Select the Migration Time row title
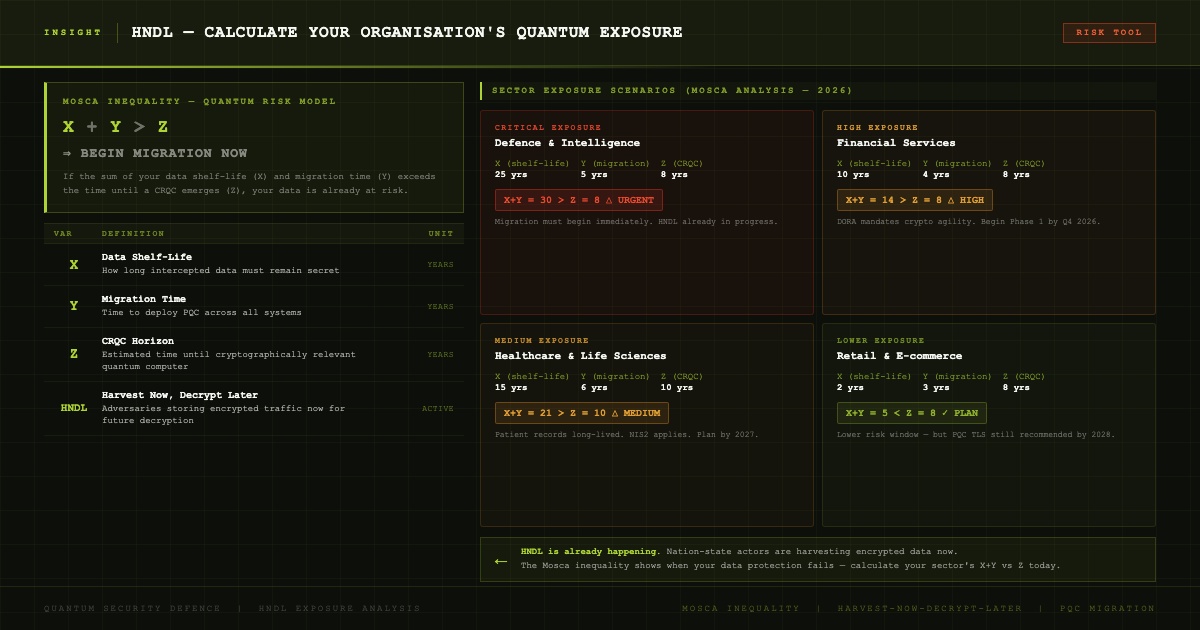 click(144, 299)
